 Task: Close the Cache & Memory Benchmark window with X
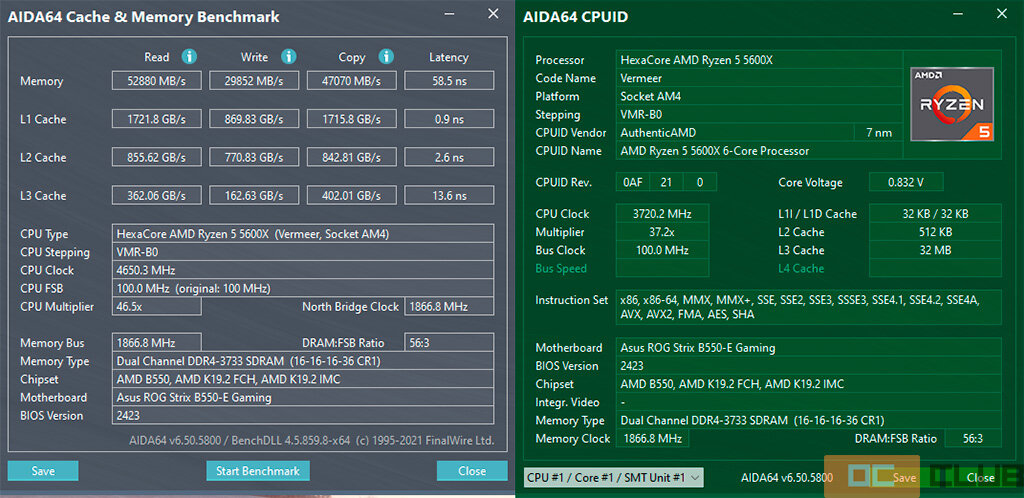[493, 13]
